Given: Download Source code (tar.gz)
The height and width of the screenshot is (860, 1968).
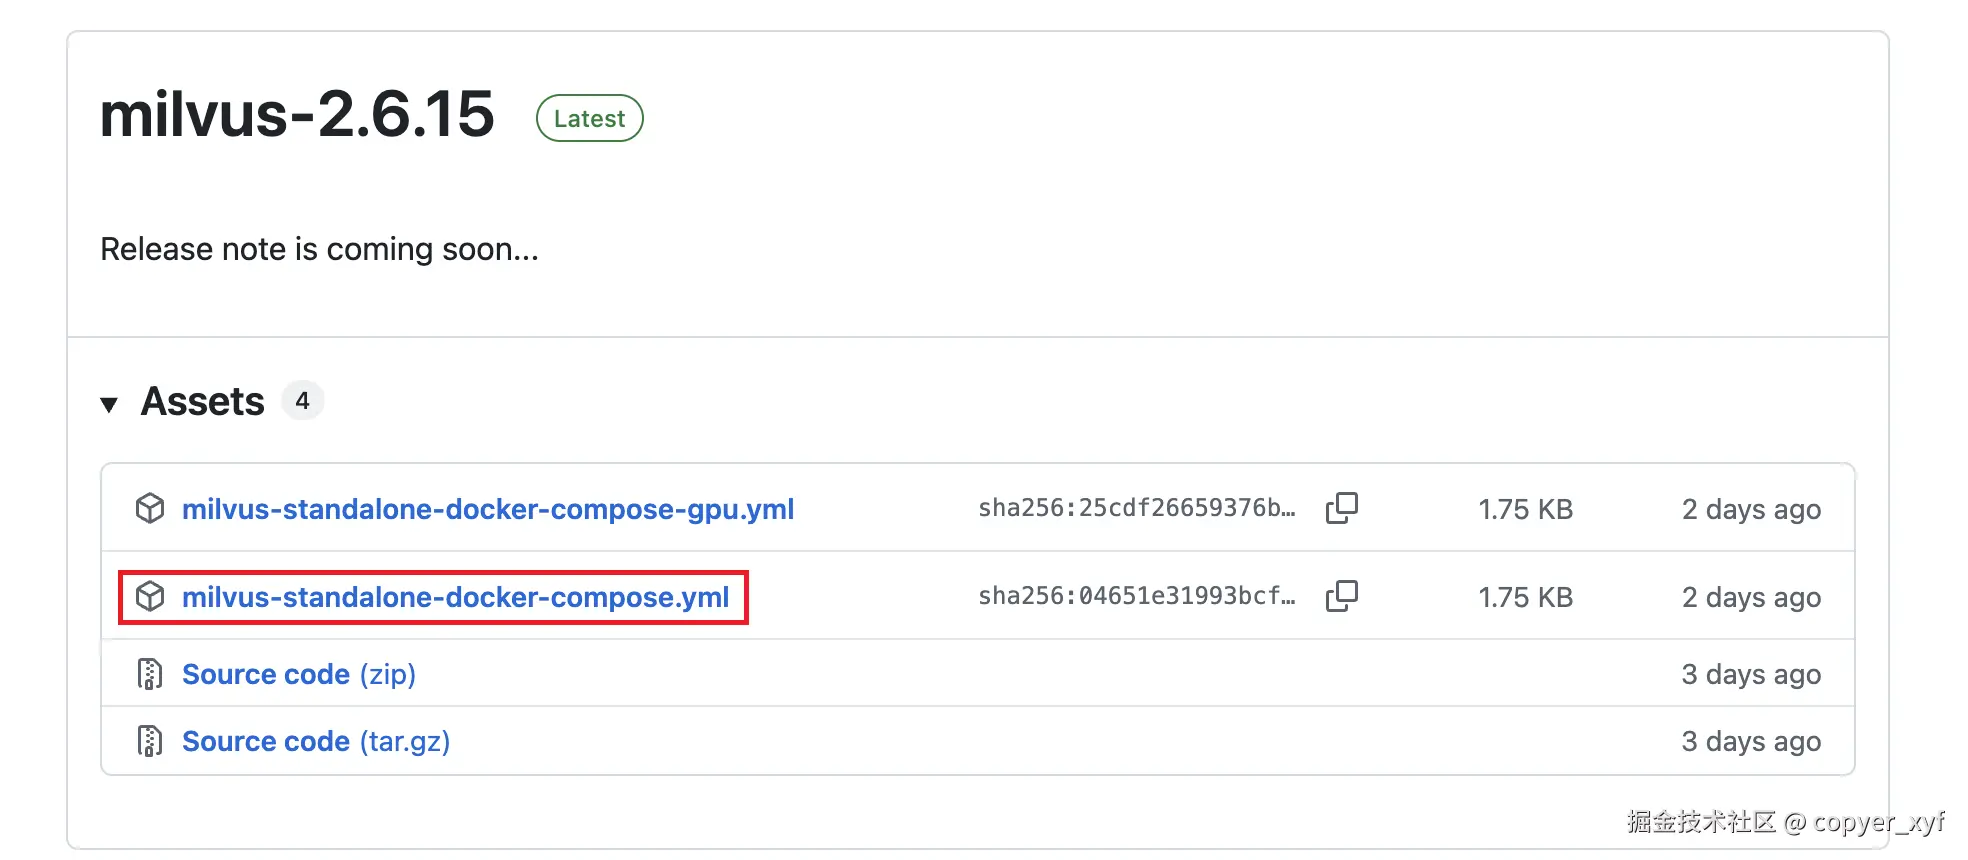Looking at the screenshot, I should 316,741.
